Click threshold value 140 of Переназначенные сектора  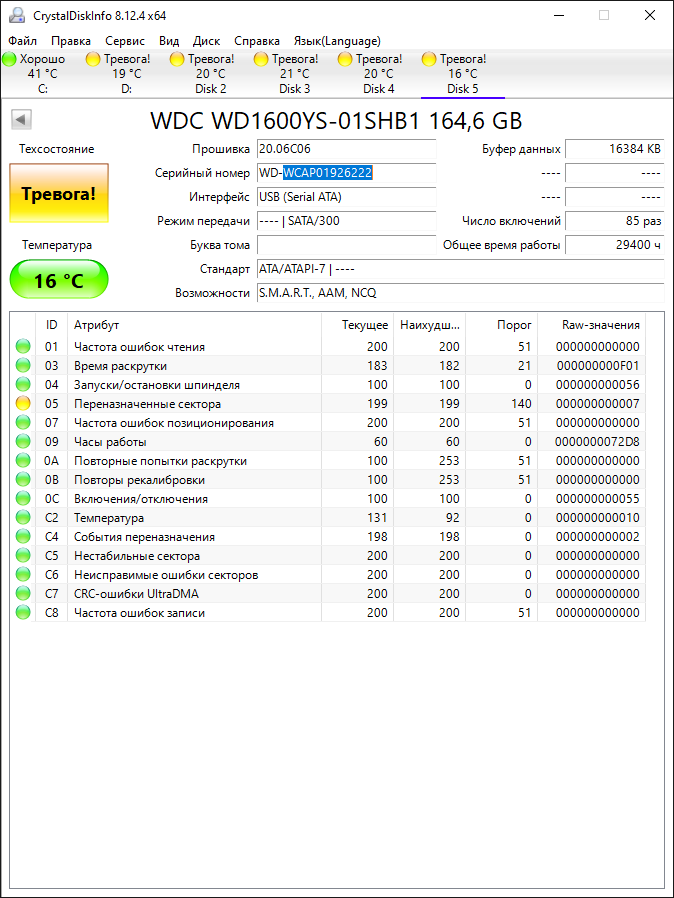[x=521, y=404]
